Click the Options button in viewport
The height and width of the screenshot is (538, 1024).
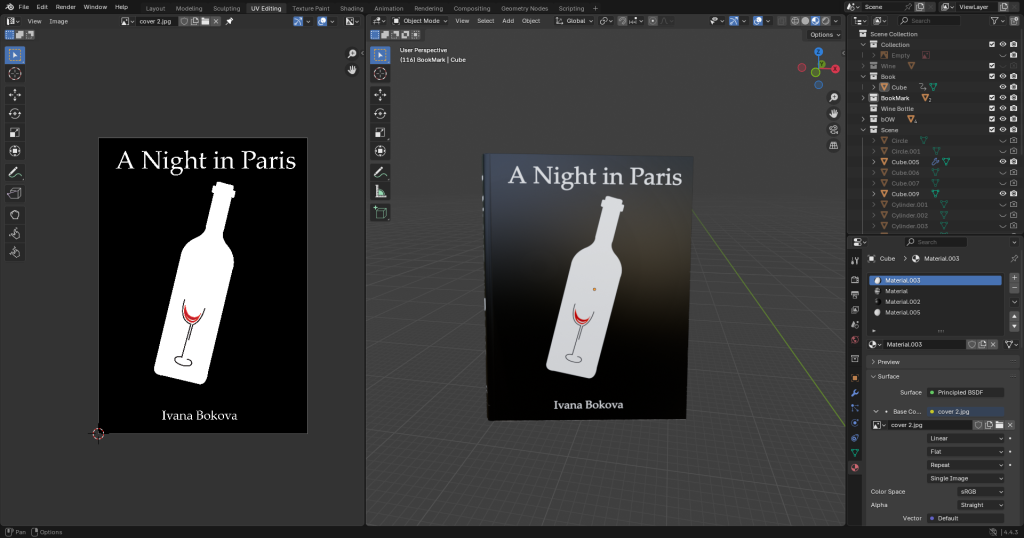(823, 34)
